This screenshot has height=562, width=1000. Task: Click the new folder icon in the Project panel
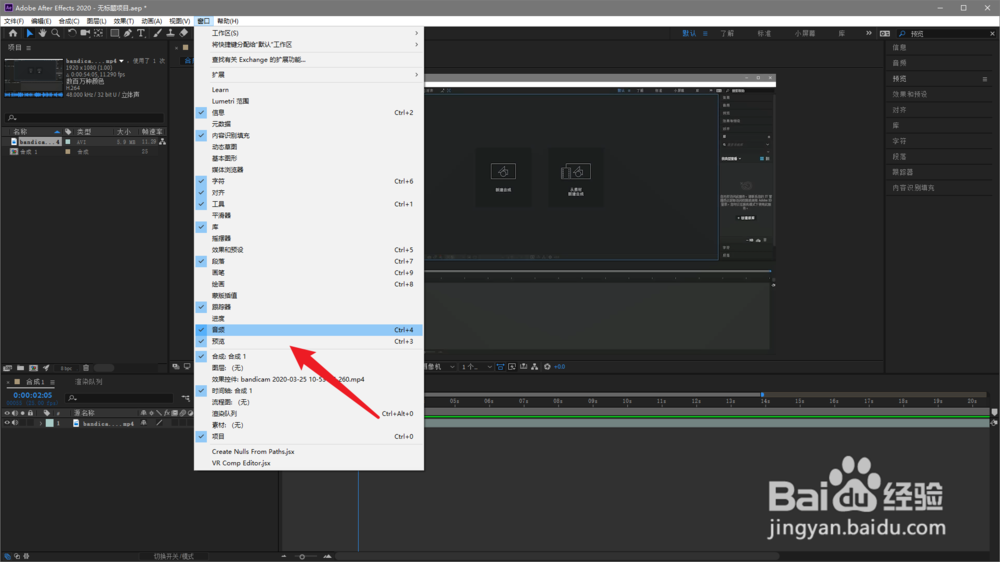[x=20, y=368]
